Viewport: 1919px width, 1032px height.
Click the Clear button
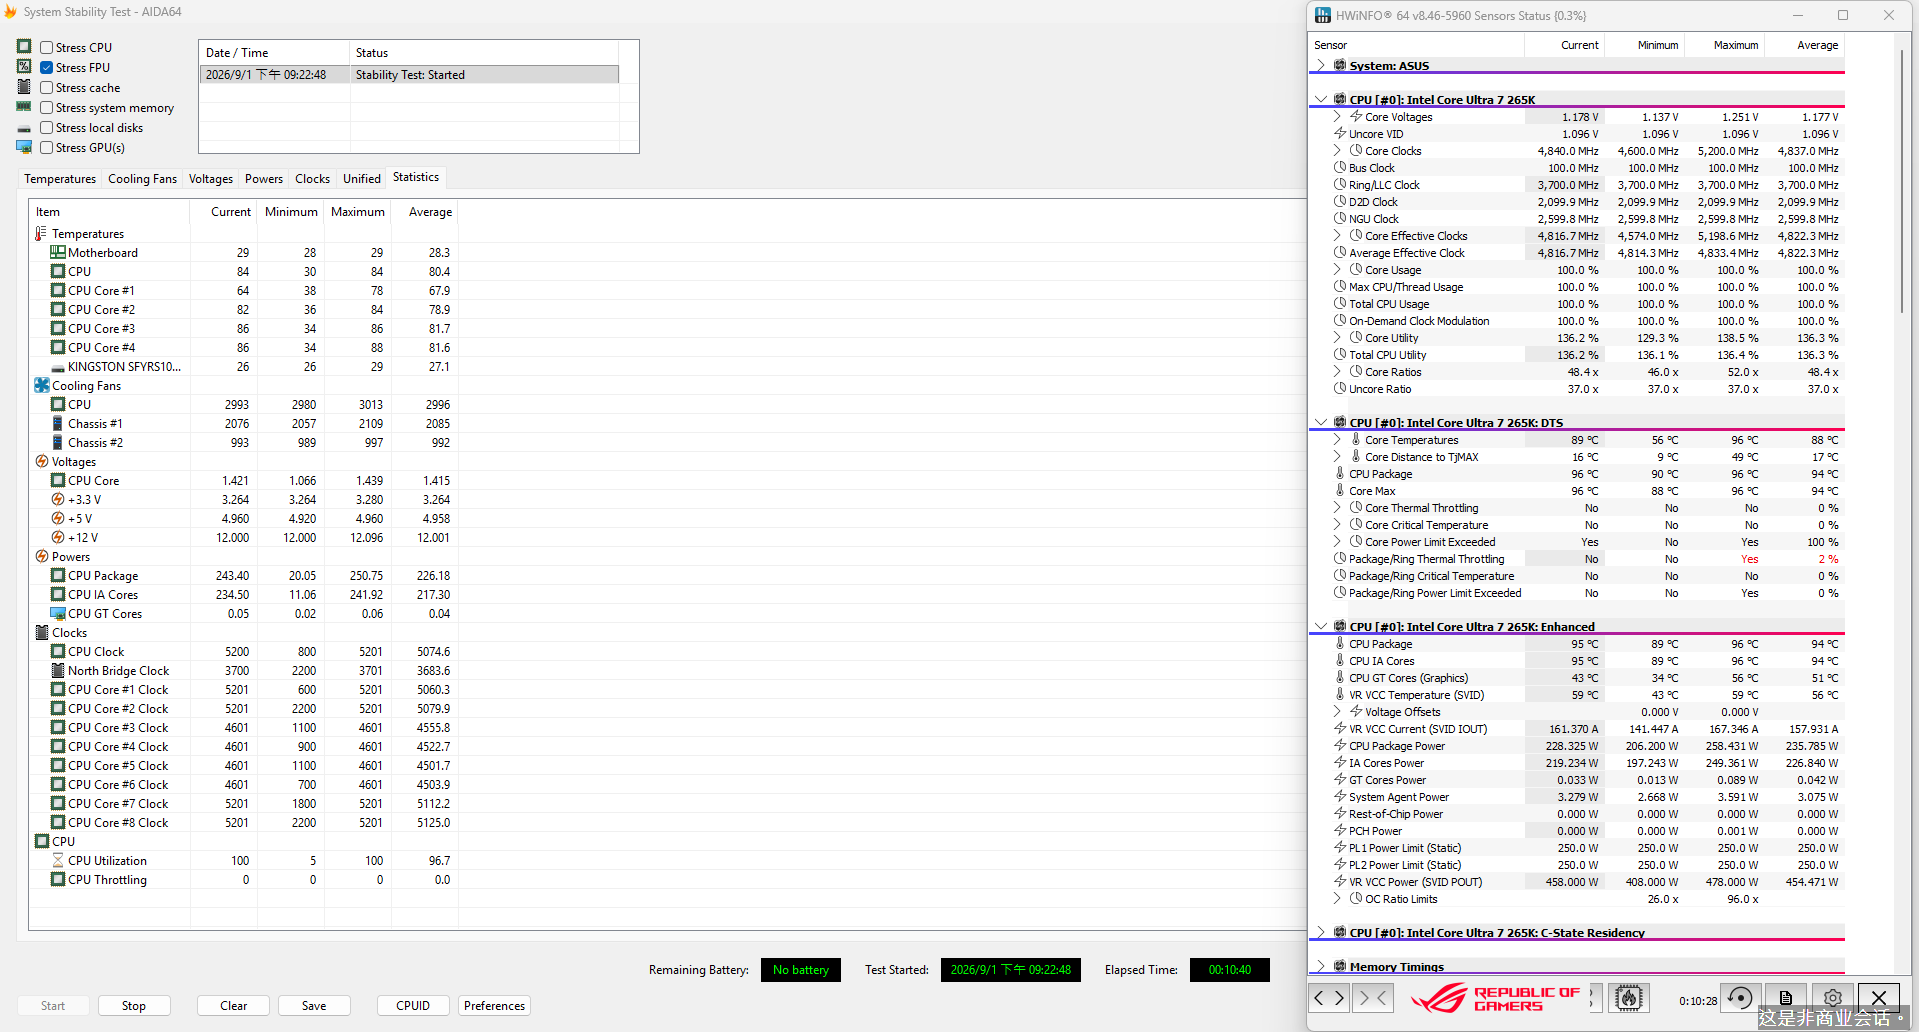(233, 1006)
